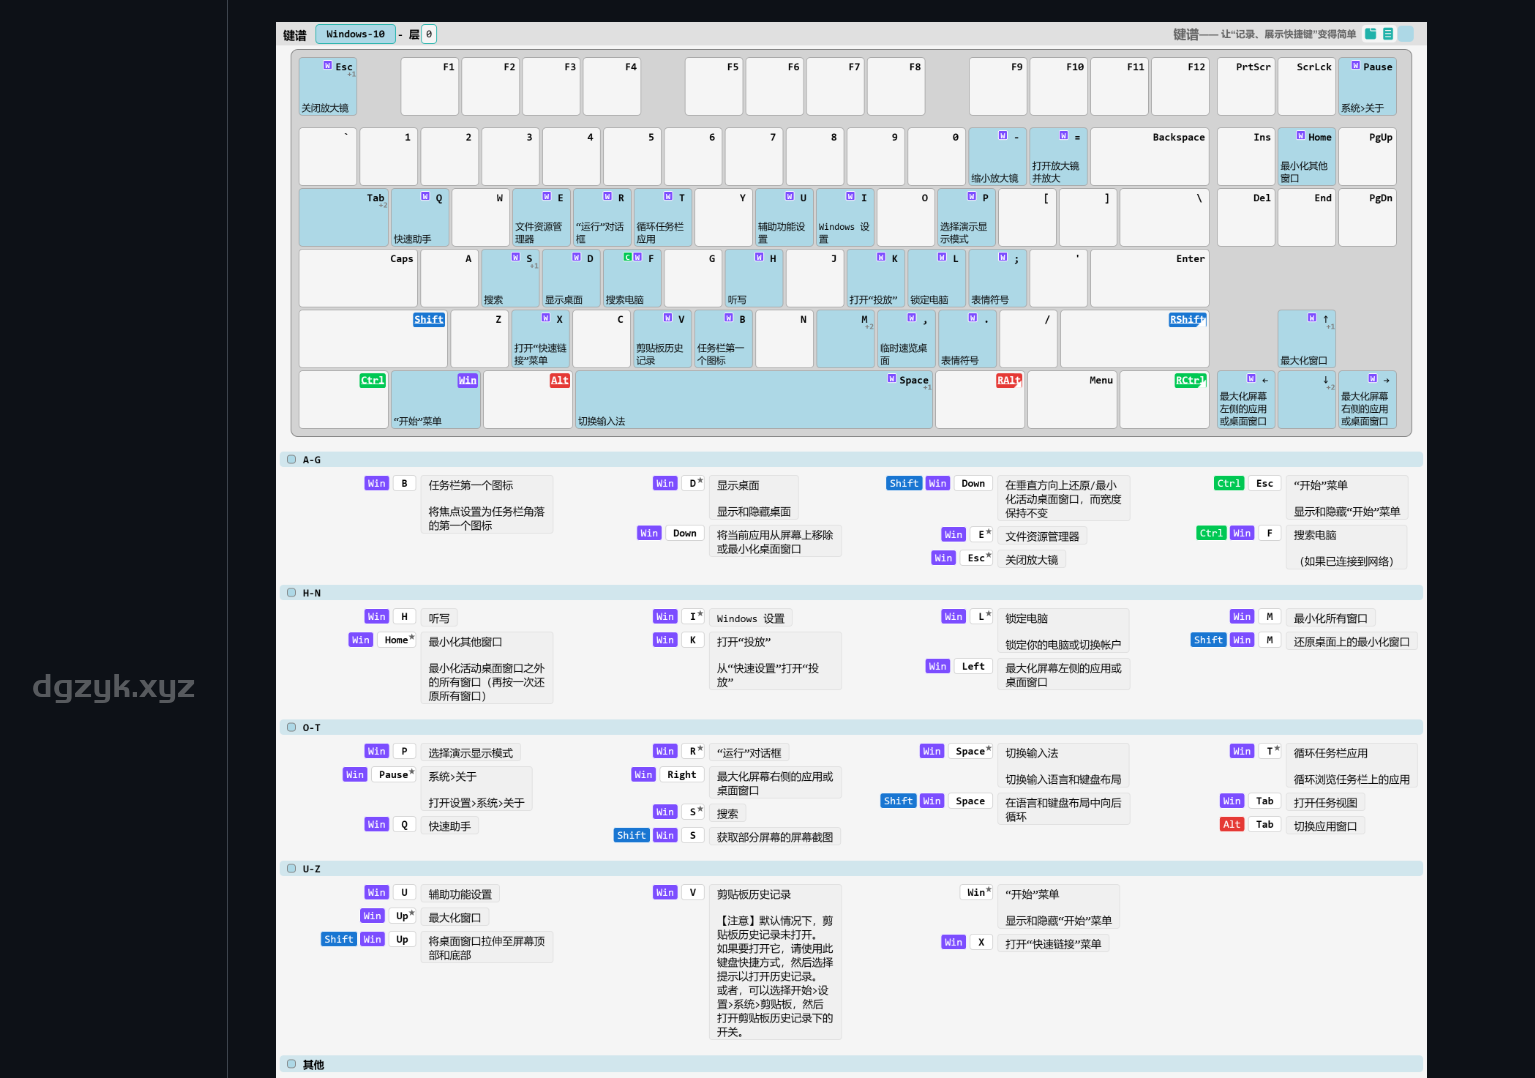
Task: Toggle the Win modifier key labeled “开始”菜单
Action: [x=436, y=400]
